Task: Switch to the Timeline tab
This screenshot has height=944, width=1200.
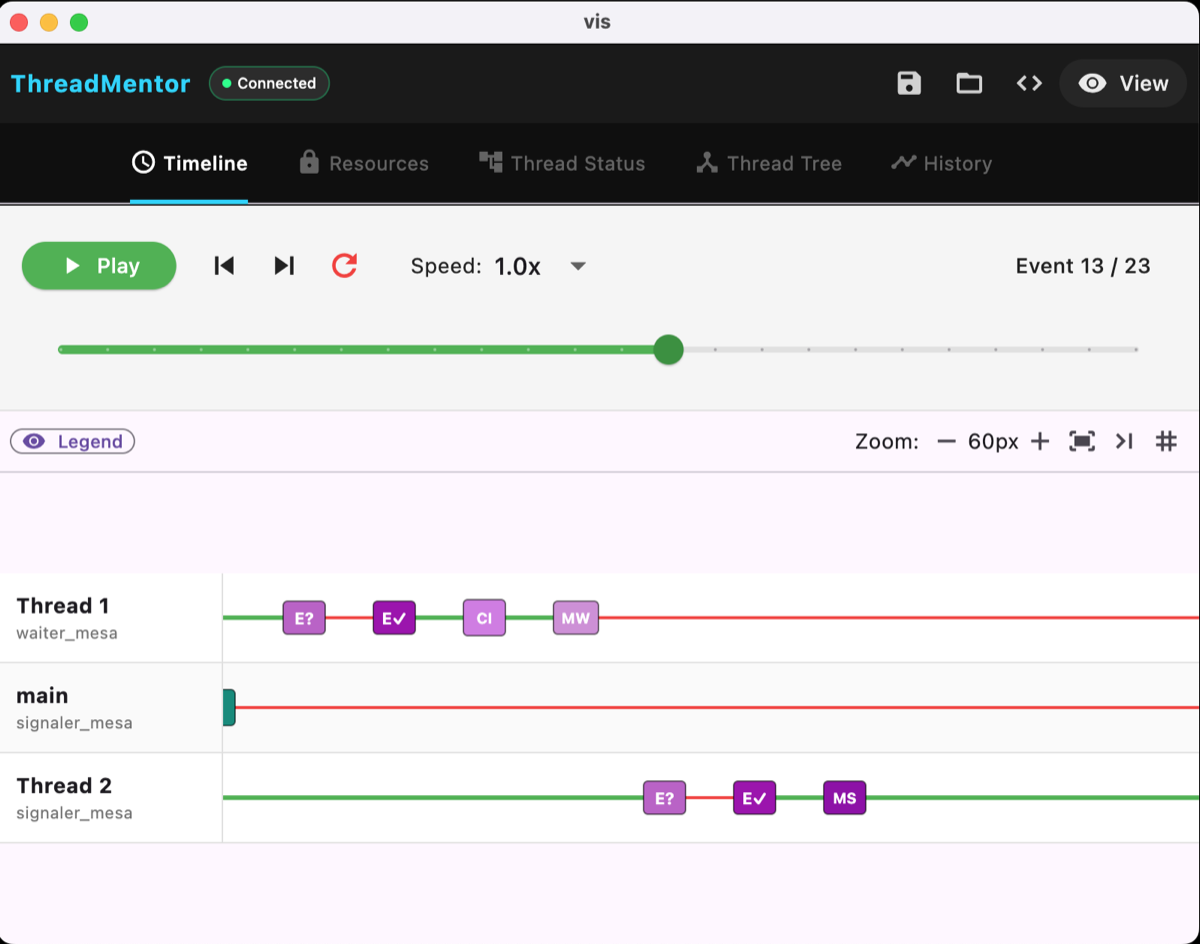Action: click(x=189, y=163)
